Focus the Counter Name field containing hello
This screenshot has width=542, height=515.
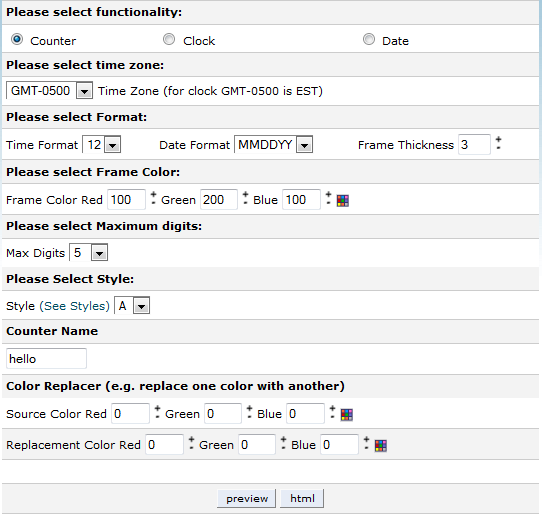click(46, 359)
